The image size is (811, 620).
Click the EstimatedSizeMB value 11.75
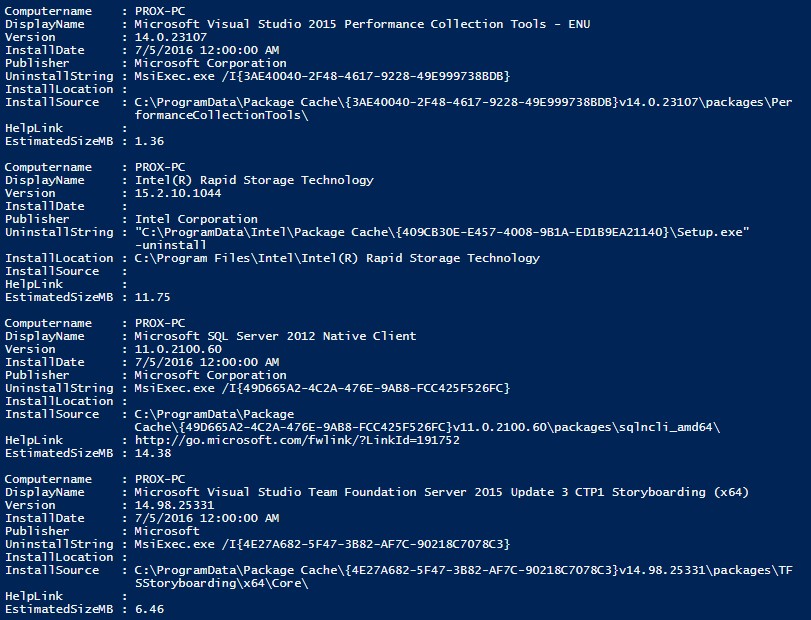pyautogui.click(x=153, y=297)
